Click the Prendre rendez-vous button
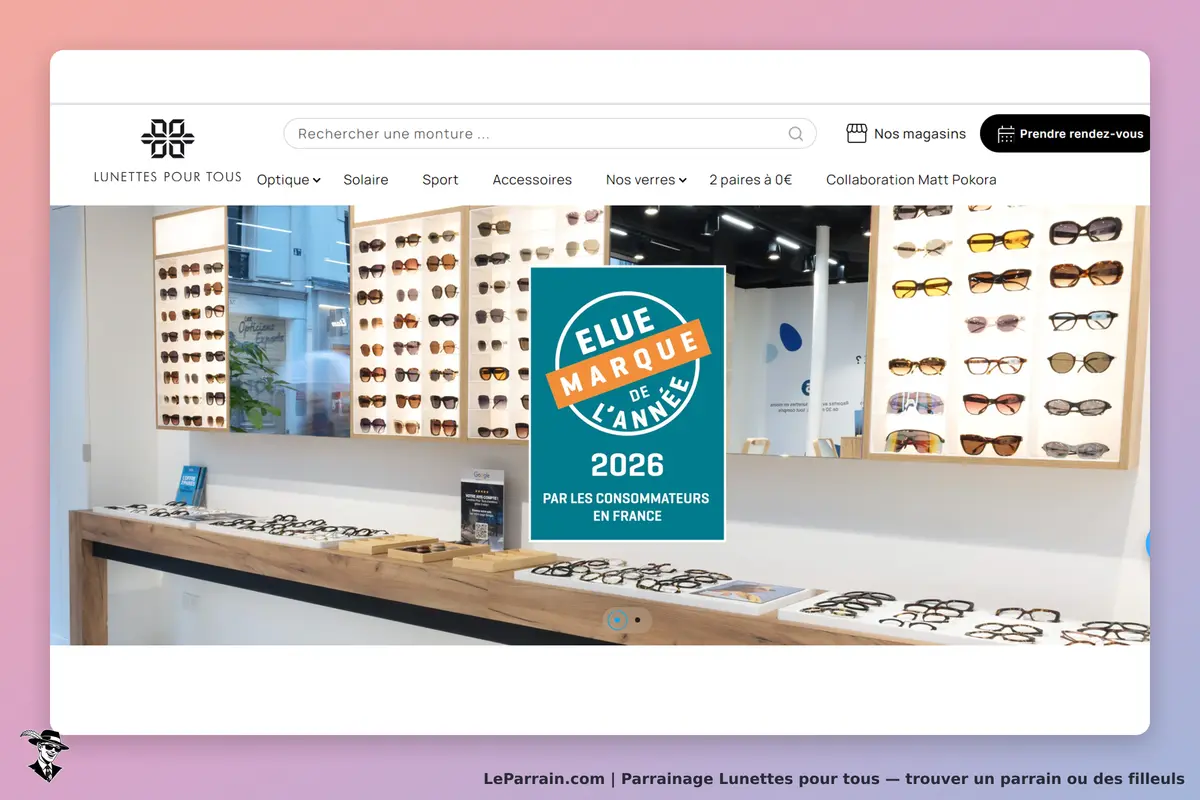Screen dimensions: 1200x800 [1065, 134]
